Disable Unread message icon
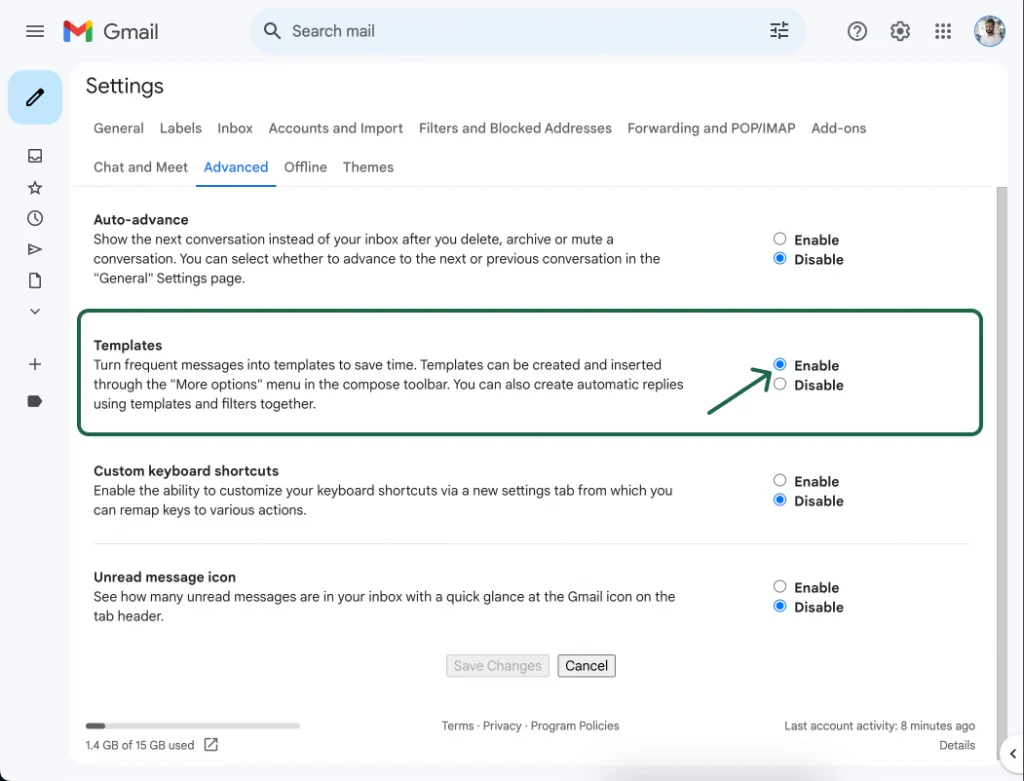 [780, 606]
